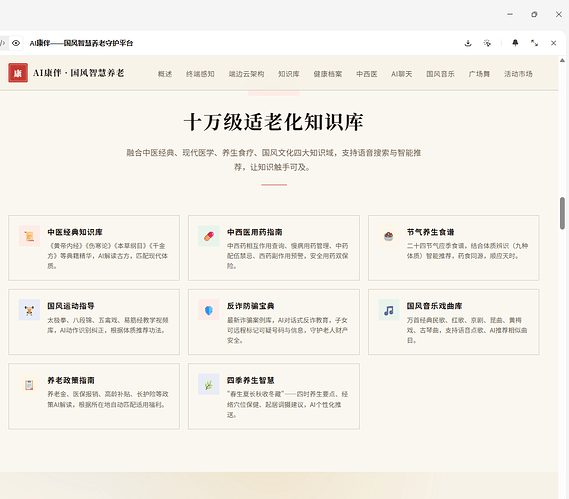Open the 广场舞 nav link
The image size is (569, 499).
tap(479, 74)
